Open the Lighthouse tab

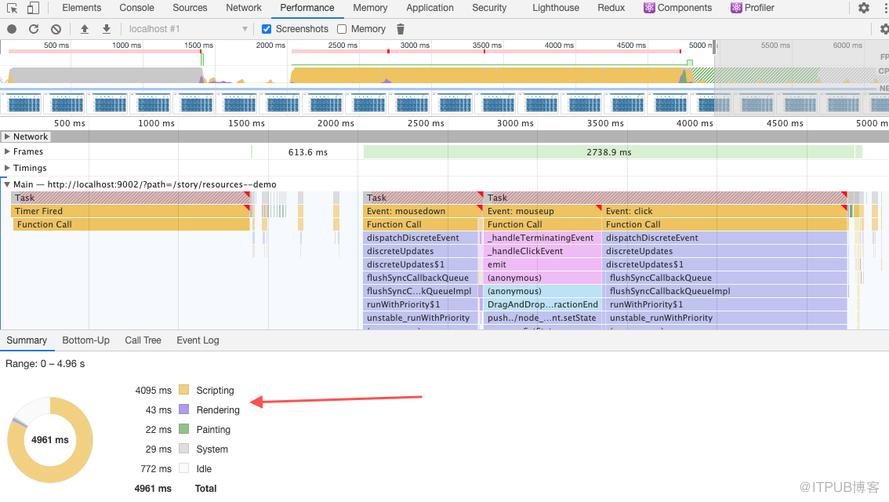tap(556, 8)
